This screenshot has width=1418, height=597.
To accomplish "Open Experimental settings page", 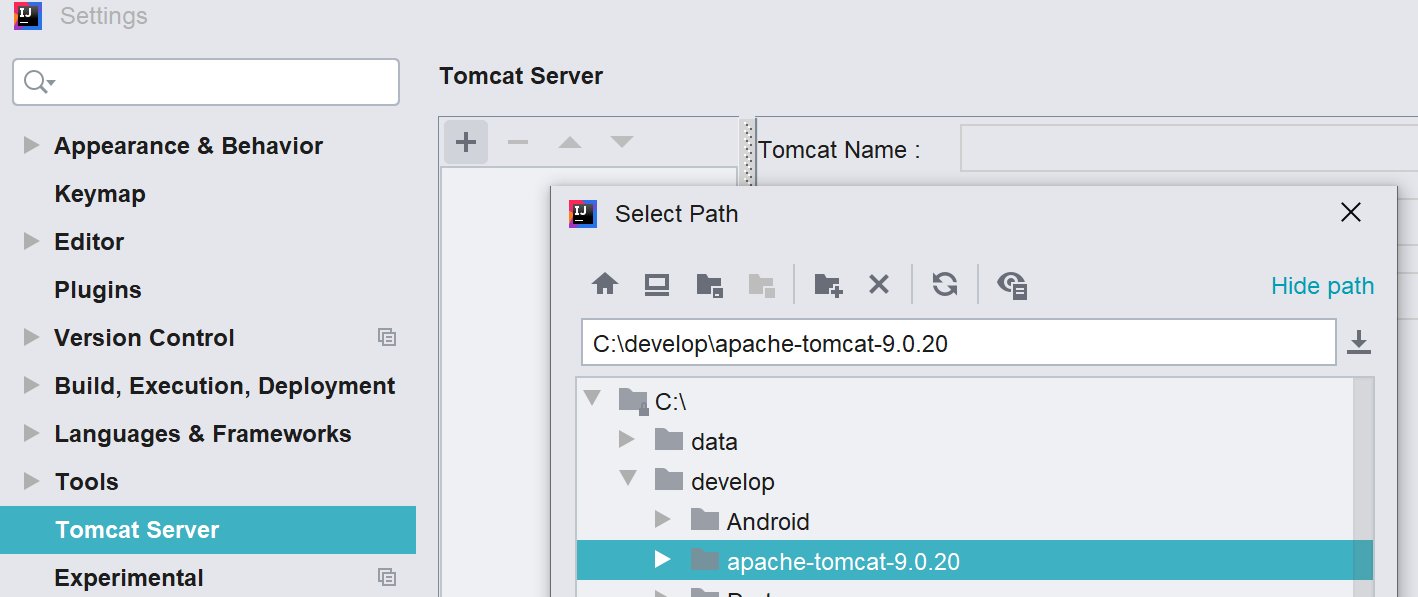I will coord(129,578).
